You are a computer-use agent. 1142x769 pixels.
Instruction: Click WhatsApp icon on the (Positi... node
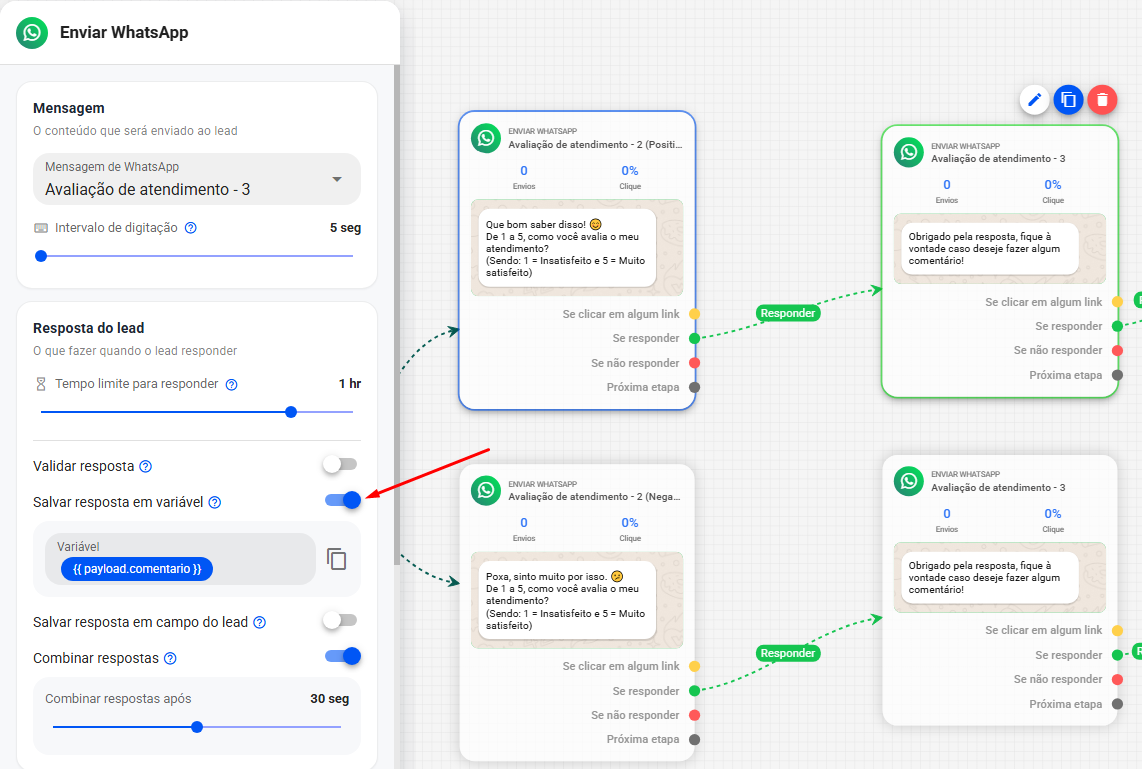pyautogui.click(x=486, y=138)
